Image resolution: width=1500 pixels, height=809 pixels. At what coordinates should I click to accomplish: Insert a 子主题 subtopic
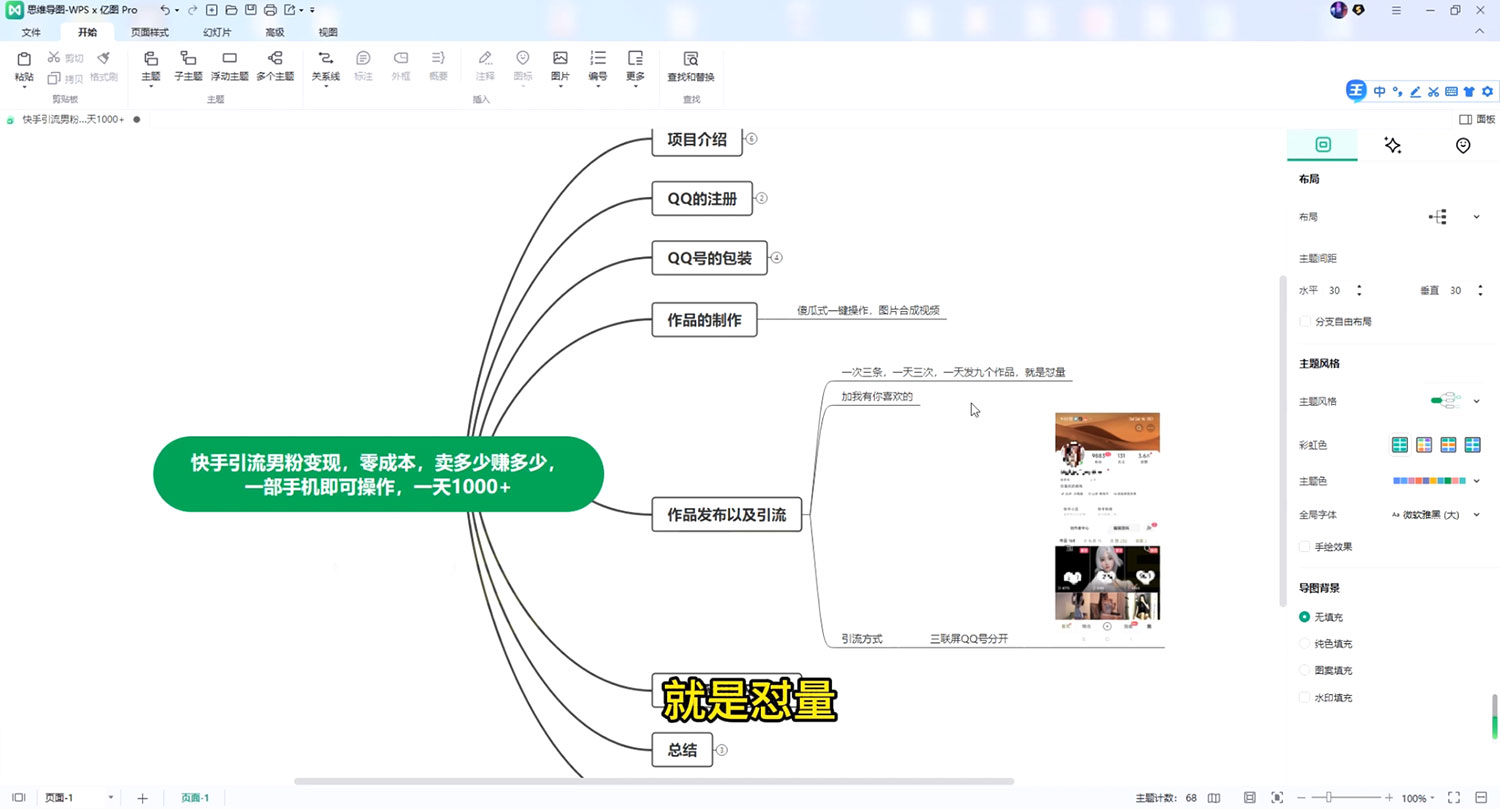(x=188, y=60)
